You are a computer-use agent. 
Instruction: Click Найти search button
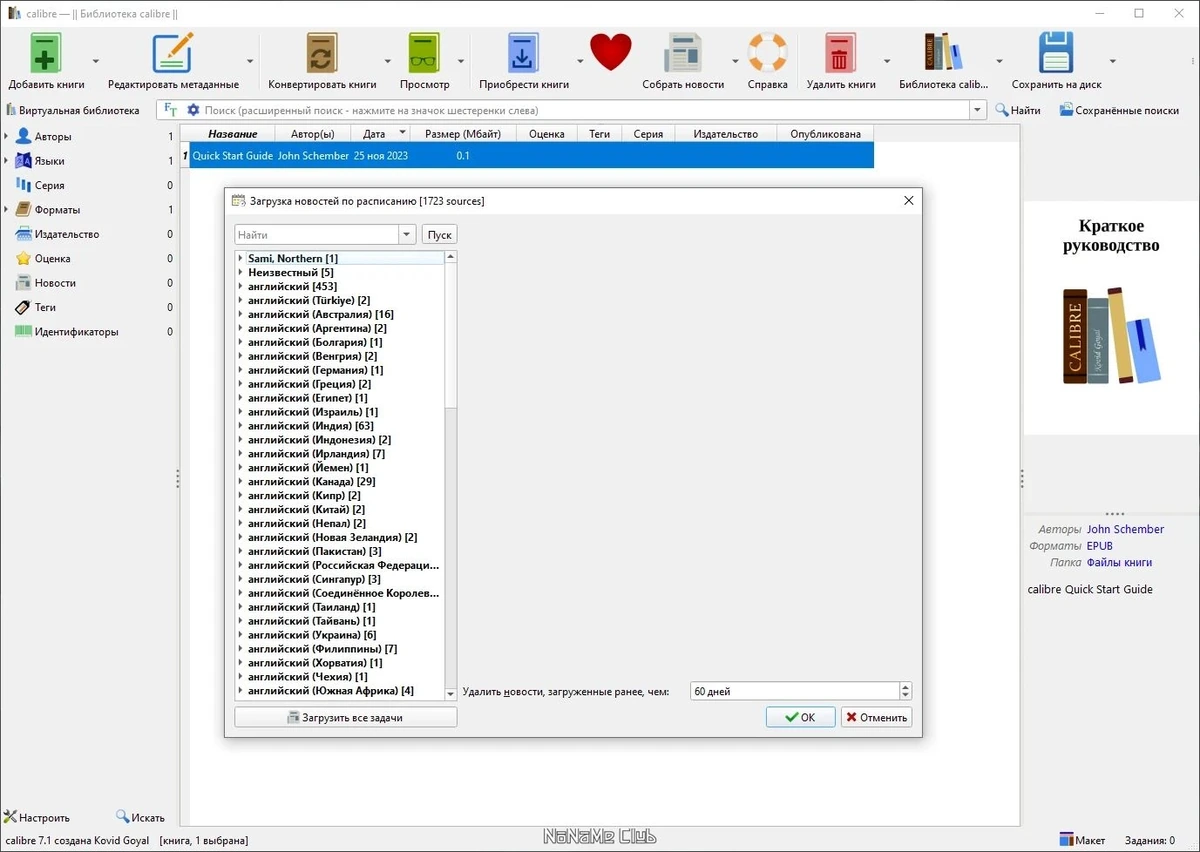[1018, 110]
